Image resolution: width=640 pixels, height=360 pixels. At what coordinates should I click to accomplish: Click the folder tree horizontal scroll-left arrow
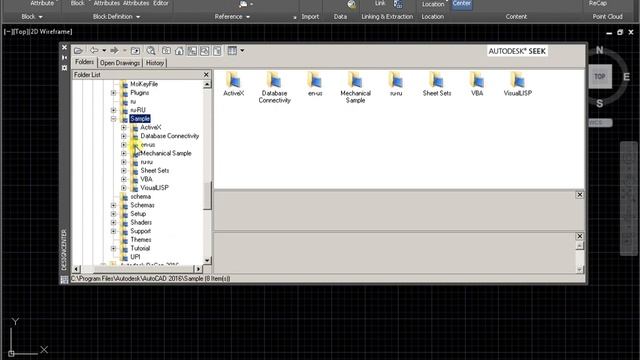point(76,269)
